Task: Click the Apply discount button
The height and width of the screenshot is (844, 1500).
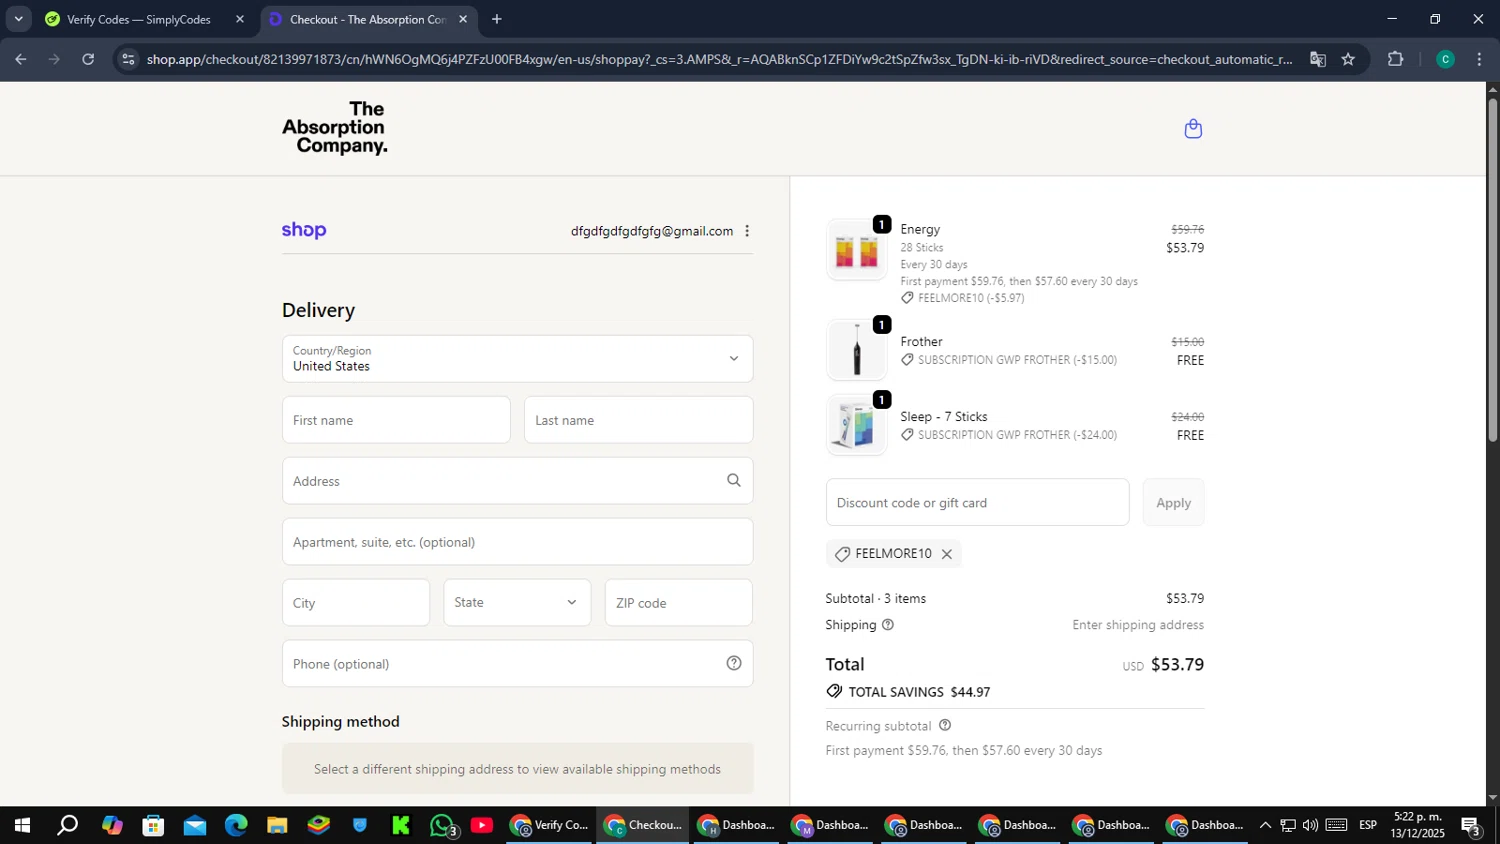Action: click(1173, 502)
